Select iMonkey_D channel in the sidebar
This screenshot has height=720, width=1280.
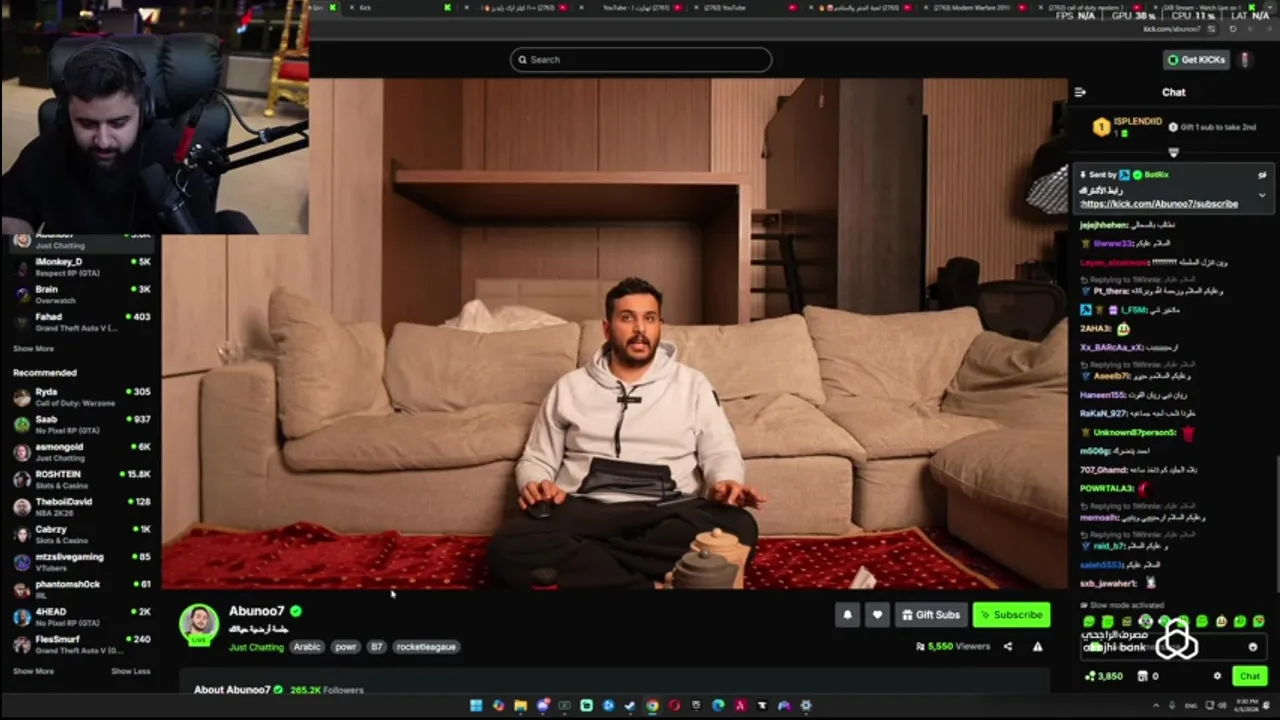pos(80,267)
